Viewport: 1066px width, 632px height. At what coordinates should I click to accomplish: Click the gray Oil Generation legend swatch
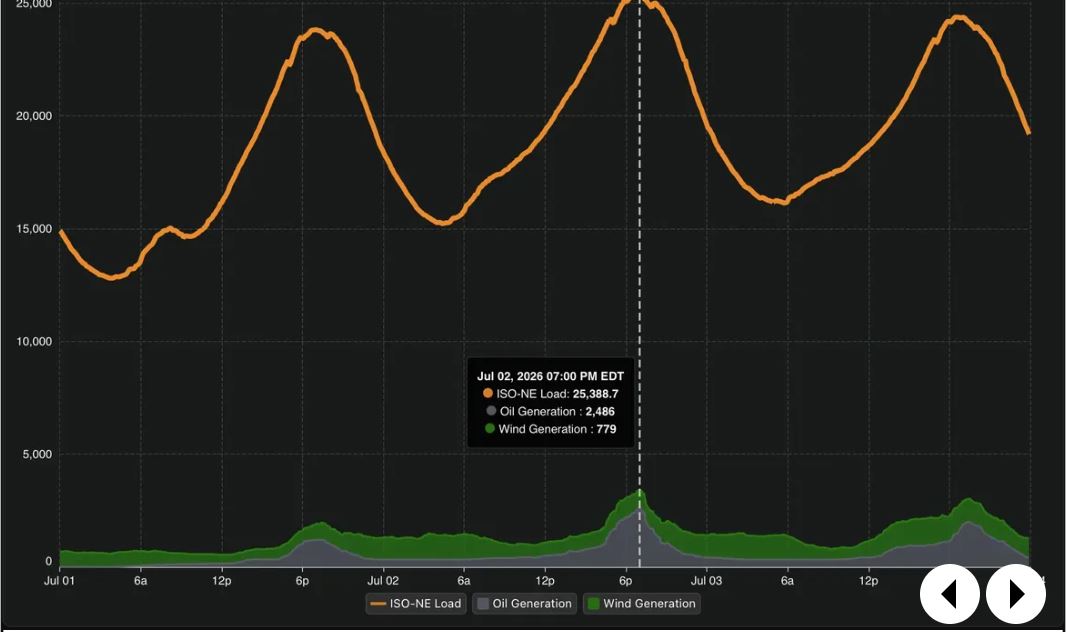pyautogui.click(x=483, y=603)
